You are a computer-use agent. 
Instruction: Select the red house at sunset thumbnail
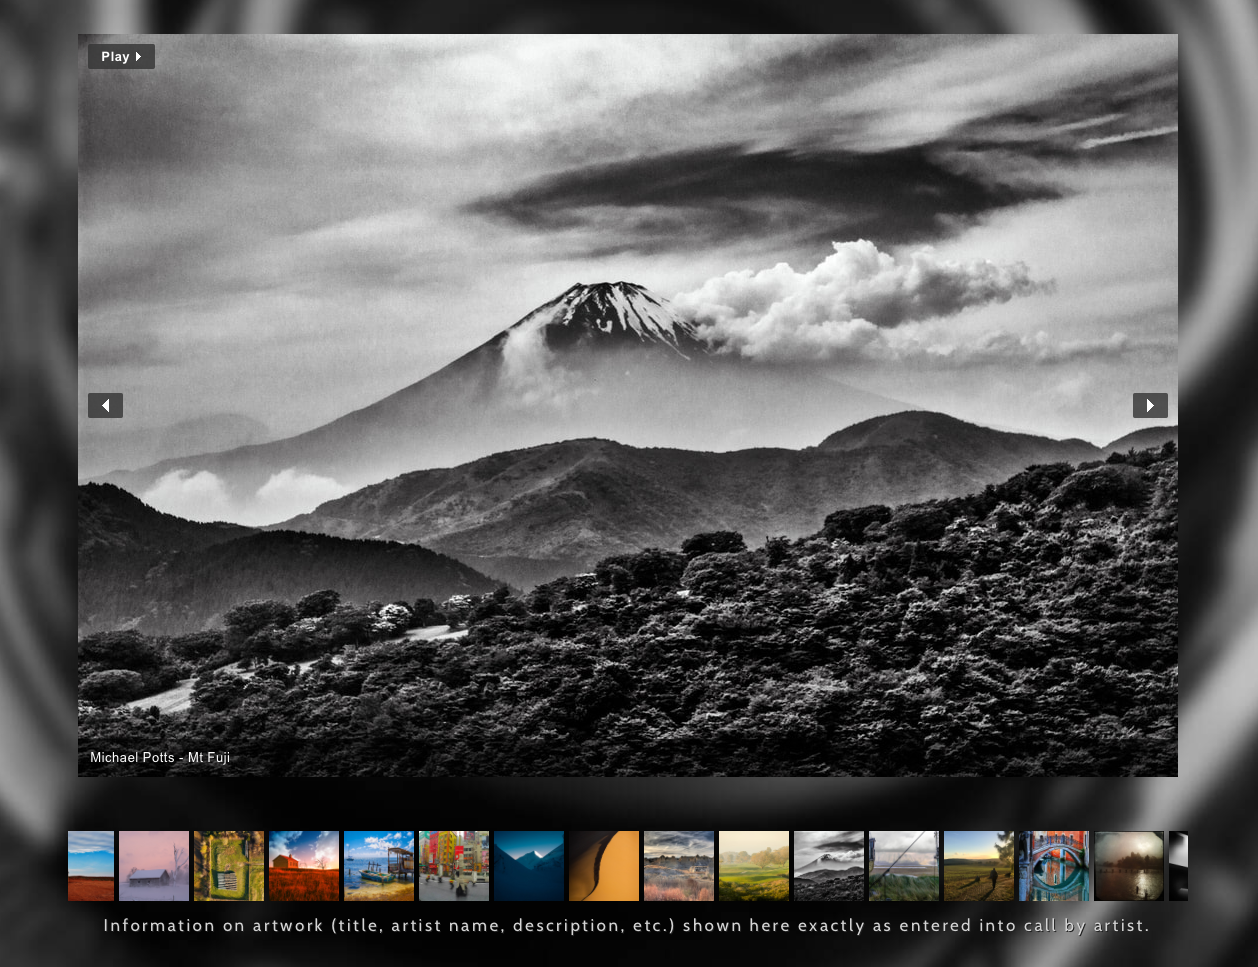303,865
